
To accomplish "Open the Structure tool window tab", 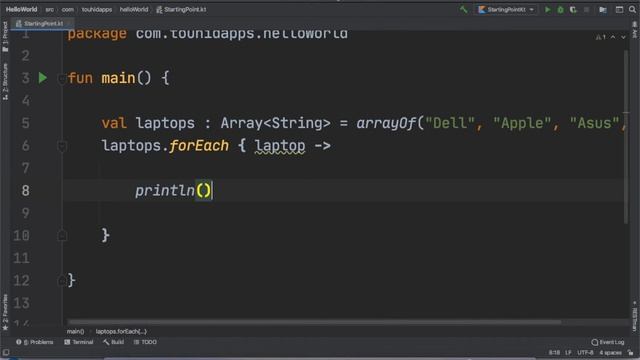I will [x=5, y=82].
